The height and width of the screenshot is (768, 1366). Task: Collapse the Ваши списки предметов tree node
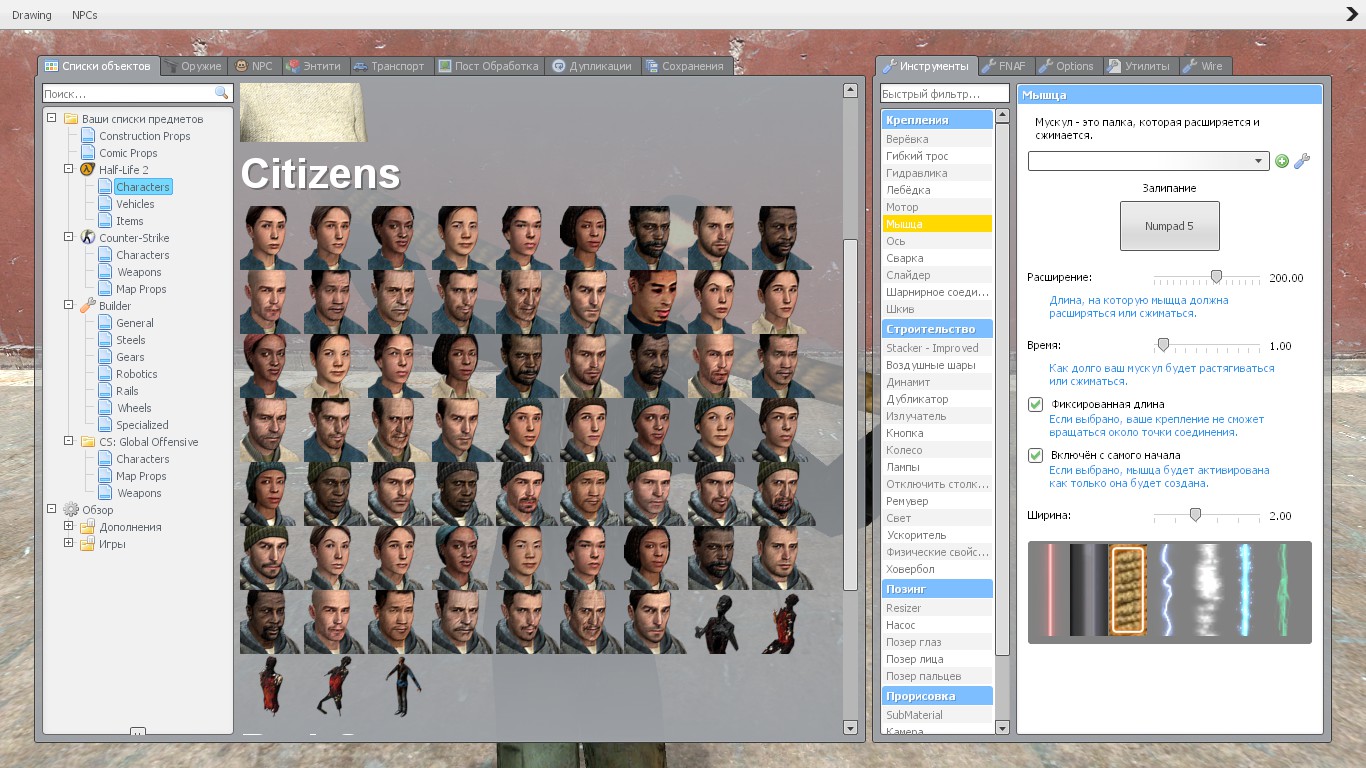[x=51, y=118]
